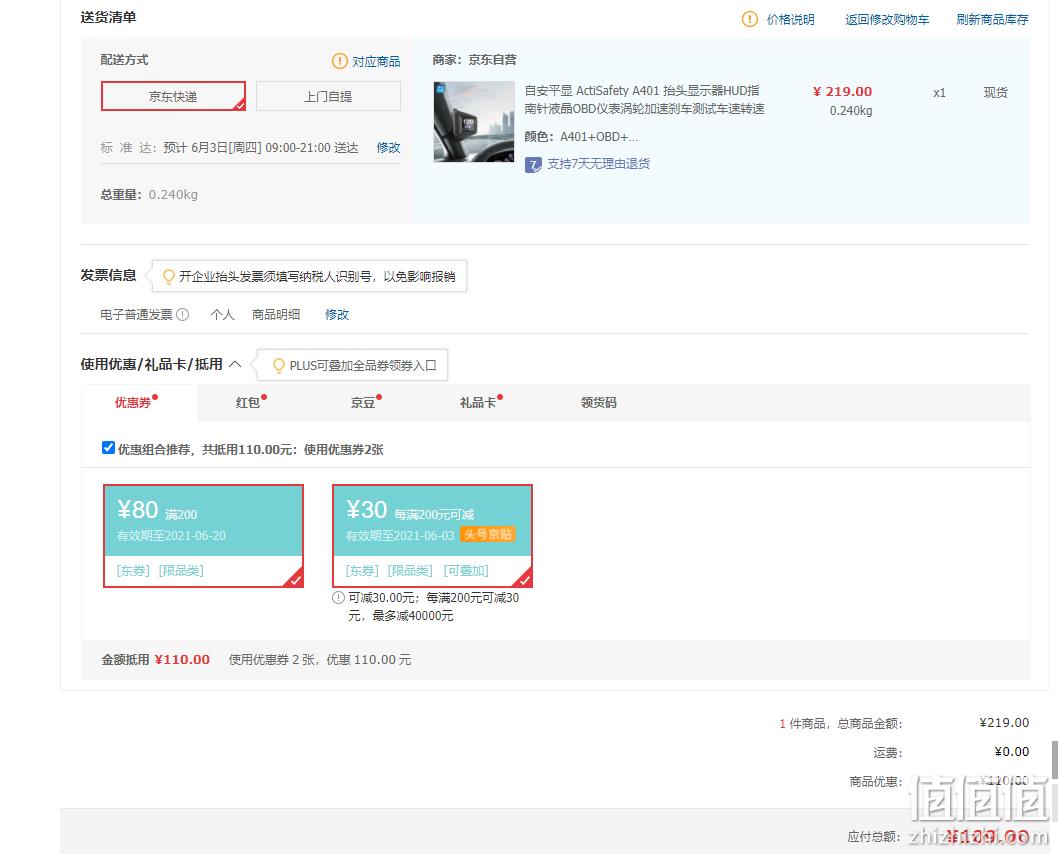Modify invoice info via 修改
Viewport: 1058px width, 854px height.
click(x=337, y=314)
